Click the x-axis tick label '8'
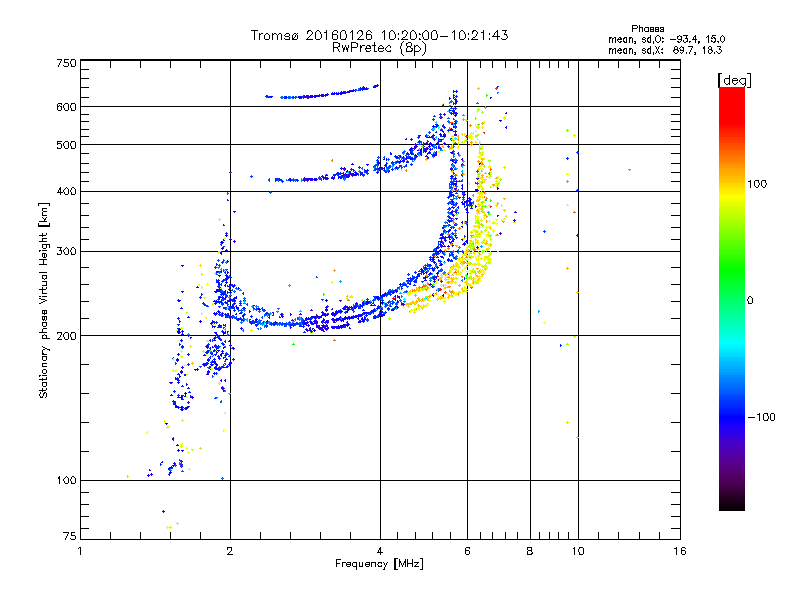This screenshot has width=800, height=600. coord(530,551)
